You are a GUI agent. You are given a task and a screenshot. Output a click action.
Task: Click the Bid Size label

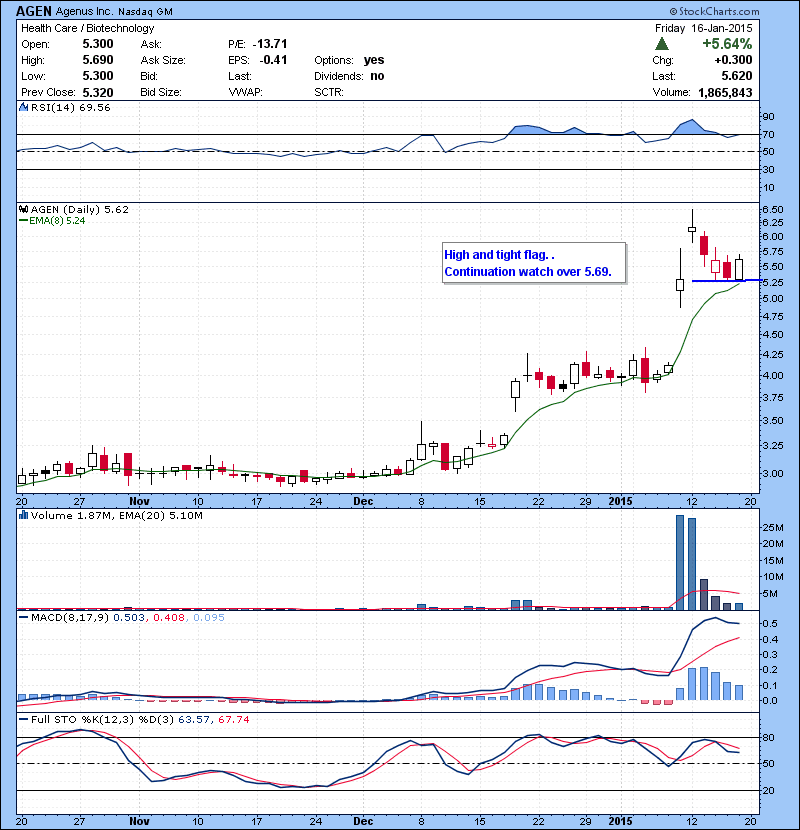(161, 92)
